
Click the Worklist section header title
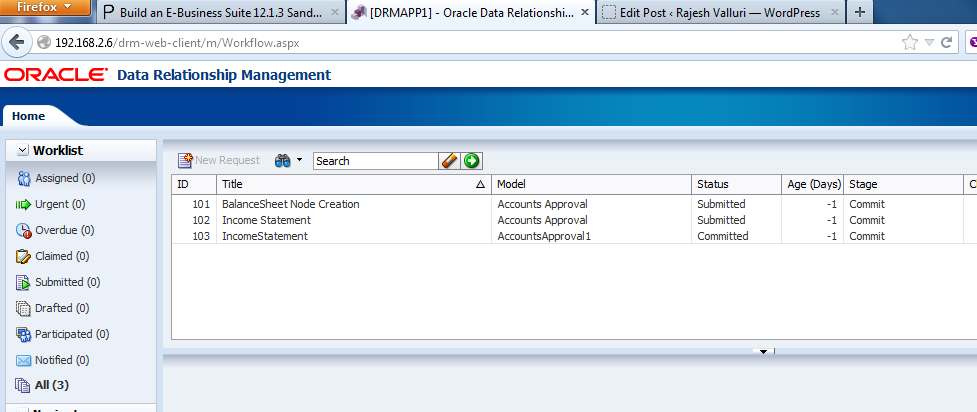(58, 150)
